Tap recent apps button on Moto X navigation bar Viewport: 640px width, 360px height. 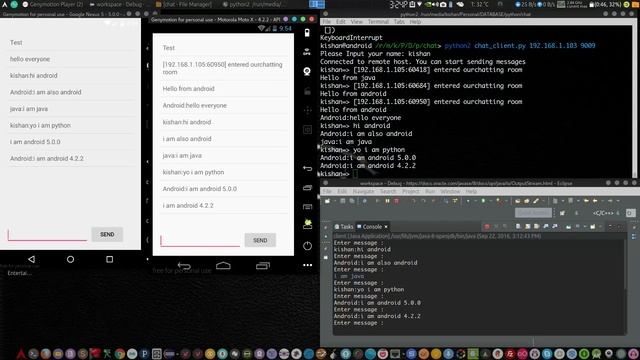click(263, 266)
